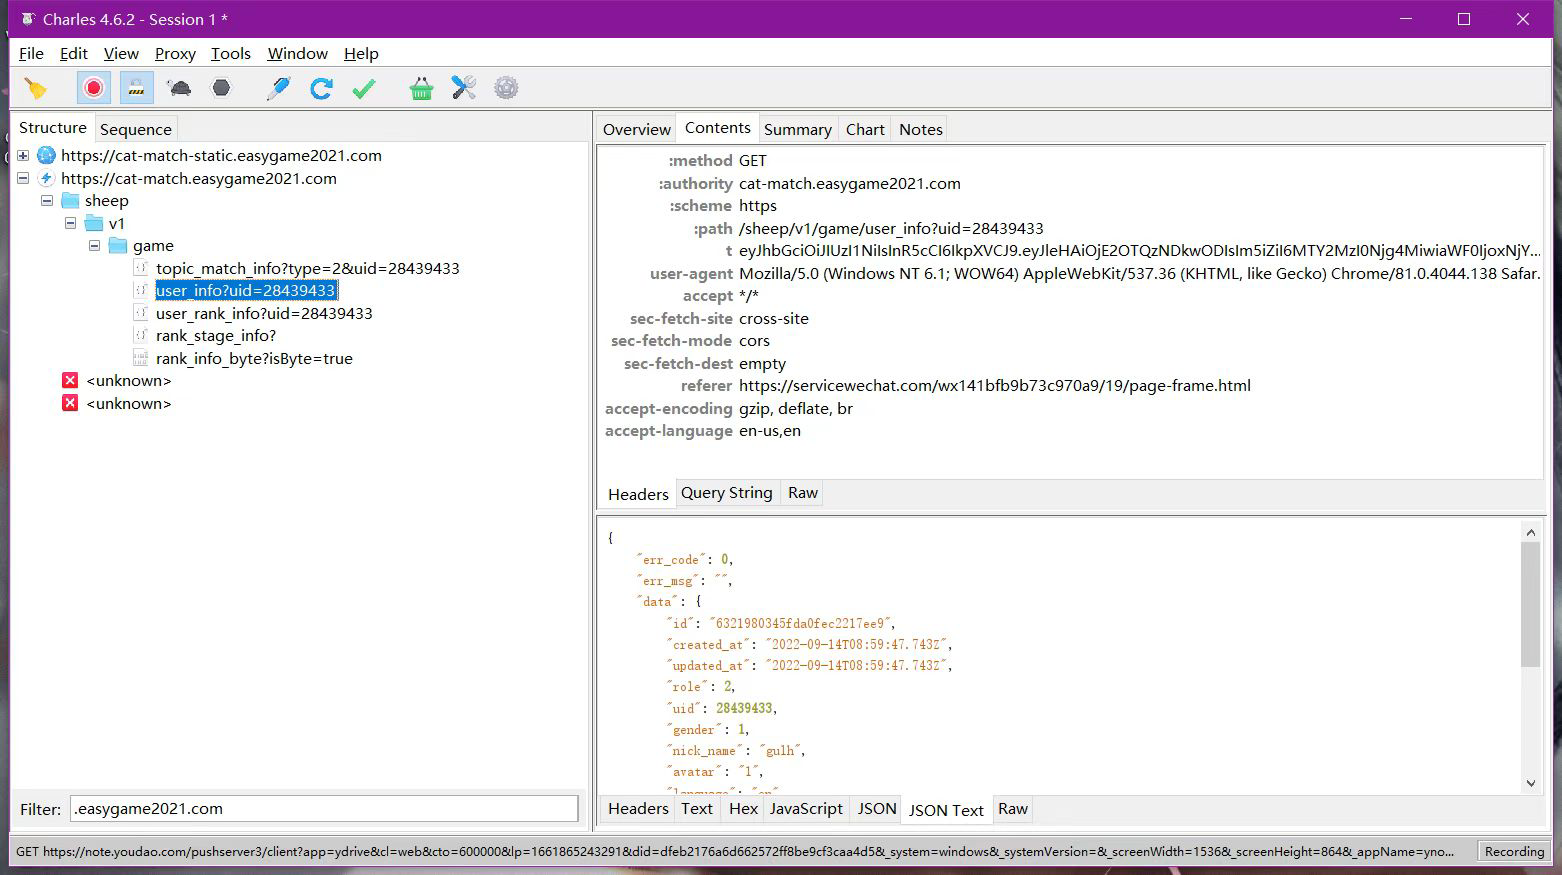This screenshot has height=875, width=1562.
Task: Switch to the Contents tab
Action: 718,128
